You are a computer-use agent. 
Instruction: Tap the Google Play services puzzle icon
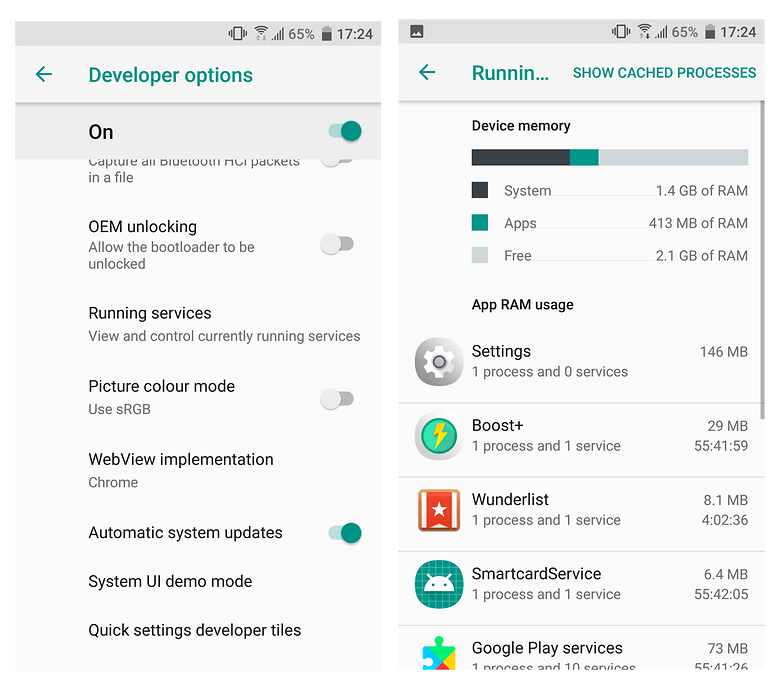pos(439,653)
